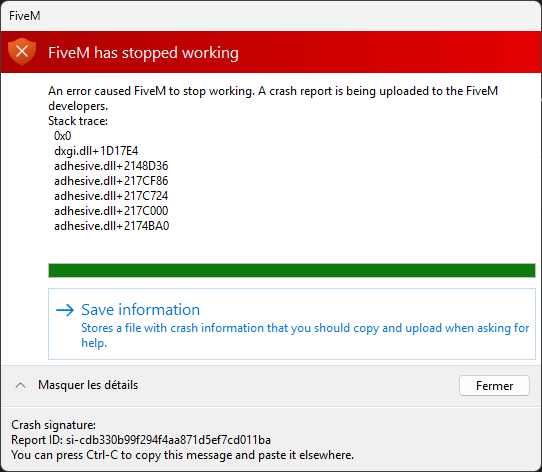Viewport: 542px width, 472px height.
Task: Click the Crash signature label
Action: pyautogui.click(x=53, y=425)
